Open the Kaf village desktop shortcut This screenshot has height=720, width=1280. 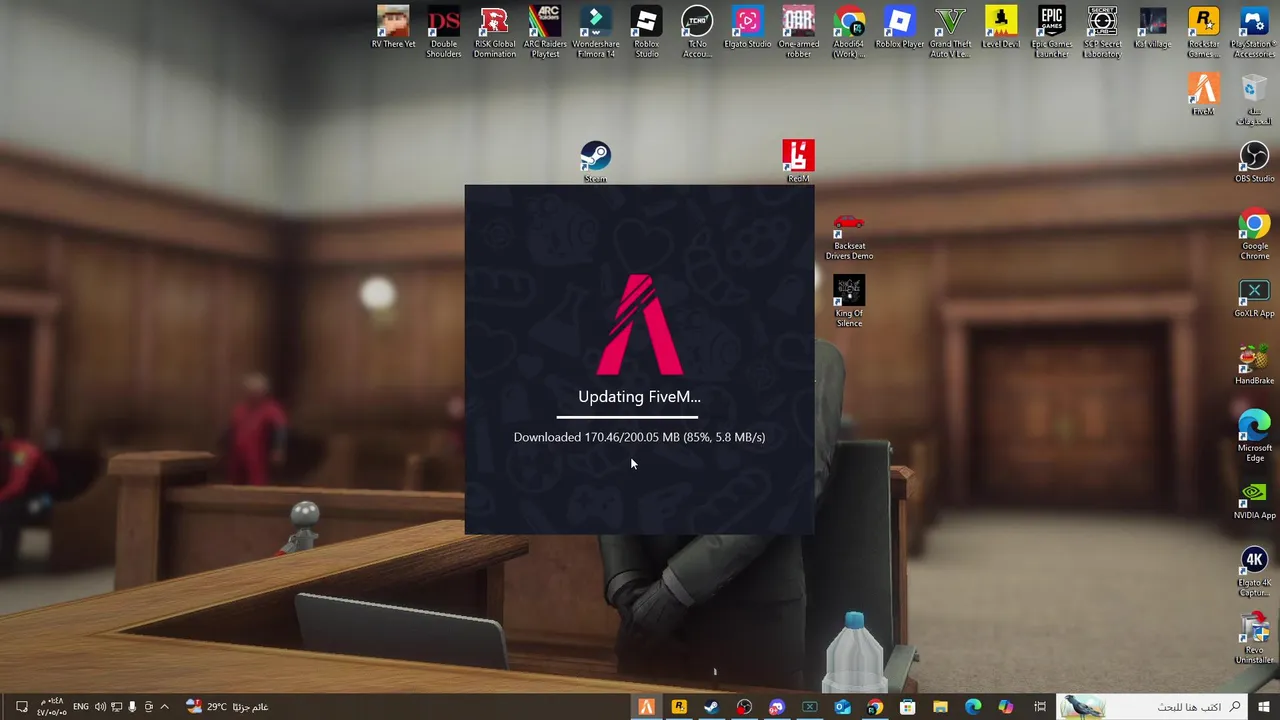pyautogui.click(x=1152, y=28)
